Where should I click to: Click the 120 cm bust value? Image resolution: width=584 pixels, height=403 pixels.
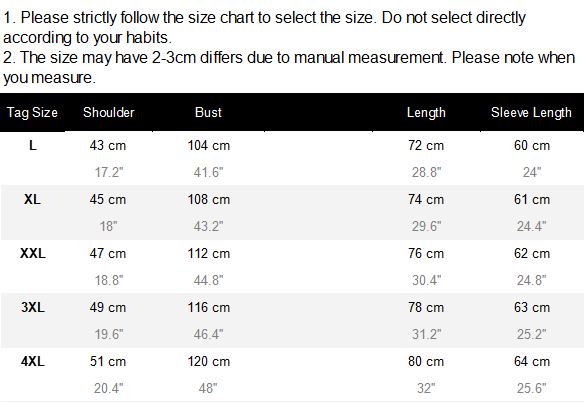[209, 361]
